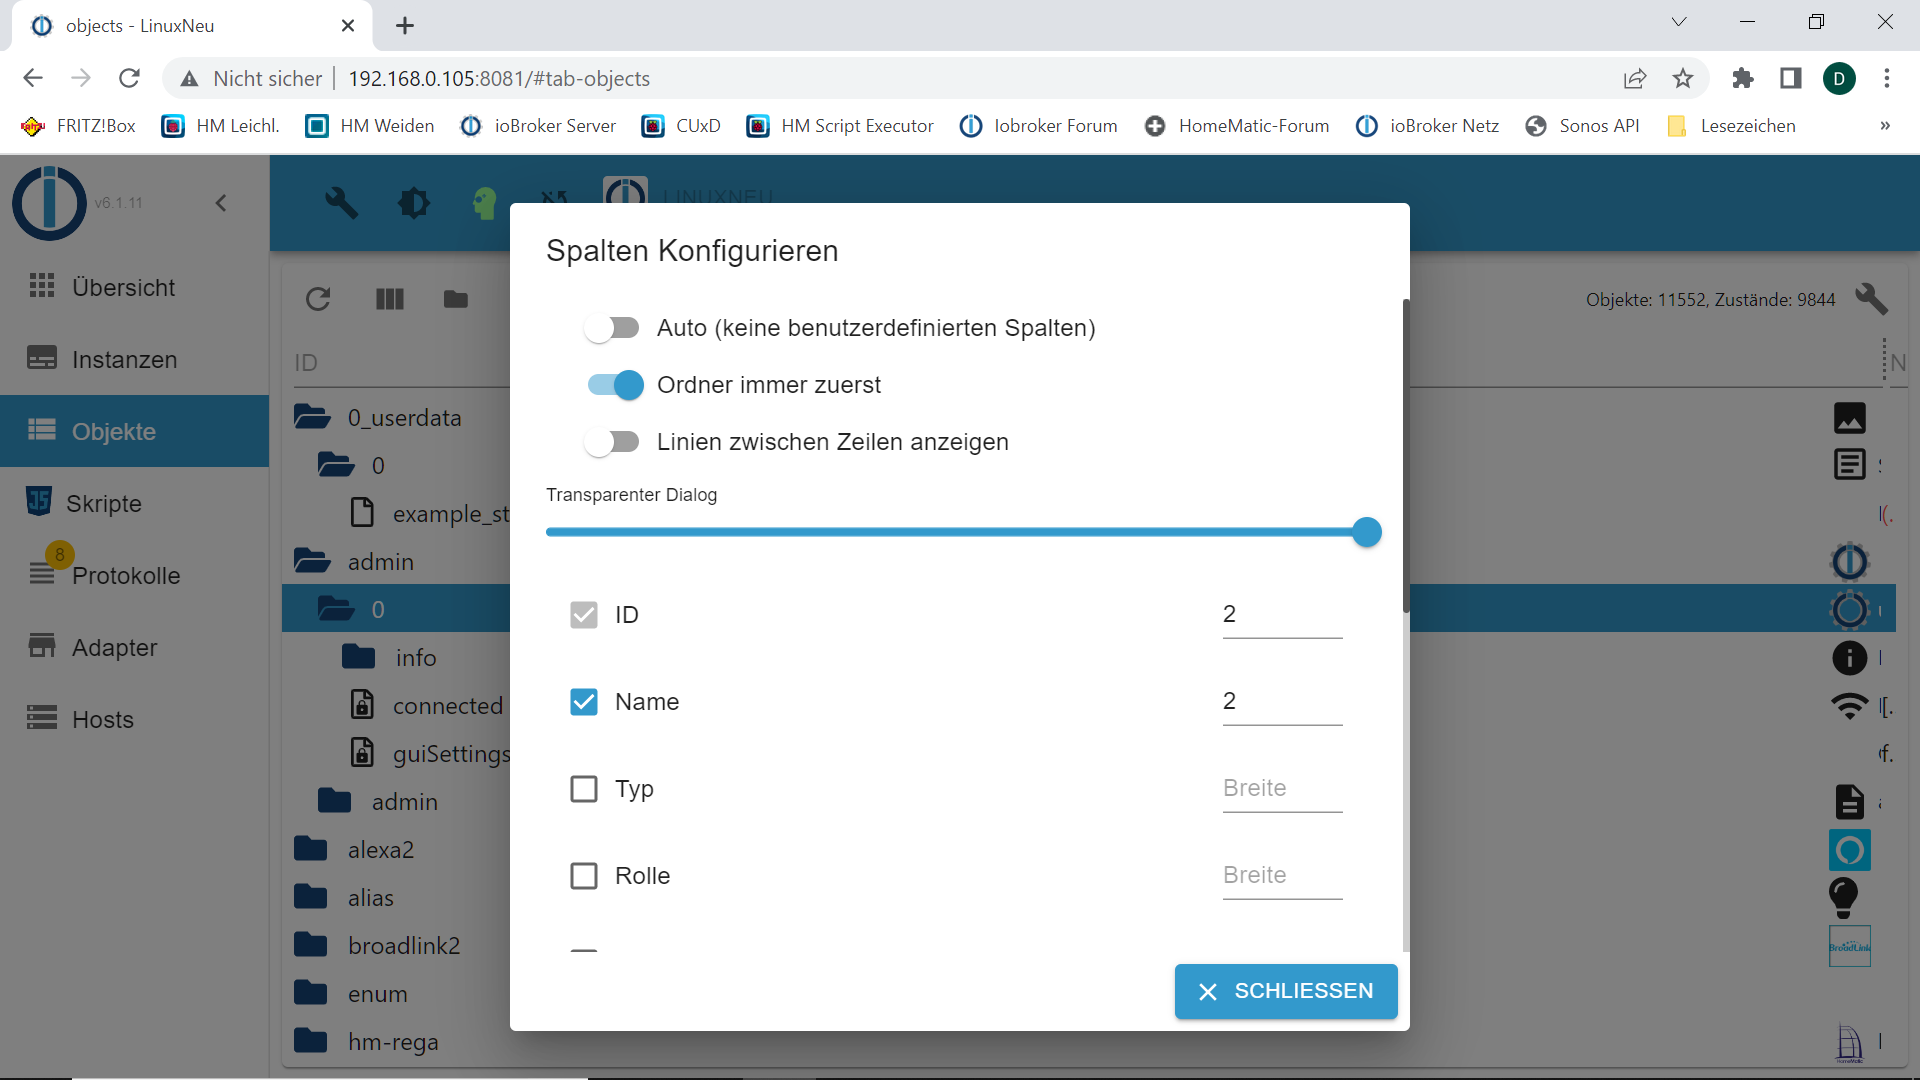Disable 'Ordner immer zuerst' switch

pos(616,385)
